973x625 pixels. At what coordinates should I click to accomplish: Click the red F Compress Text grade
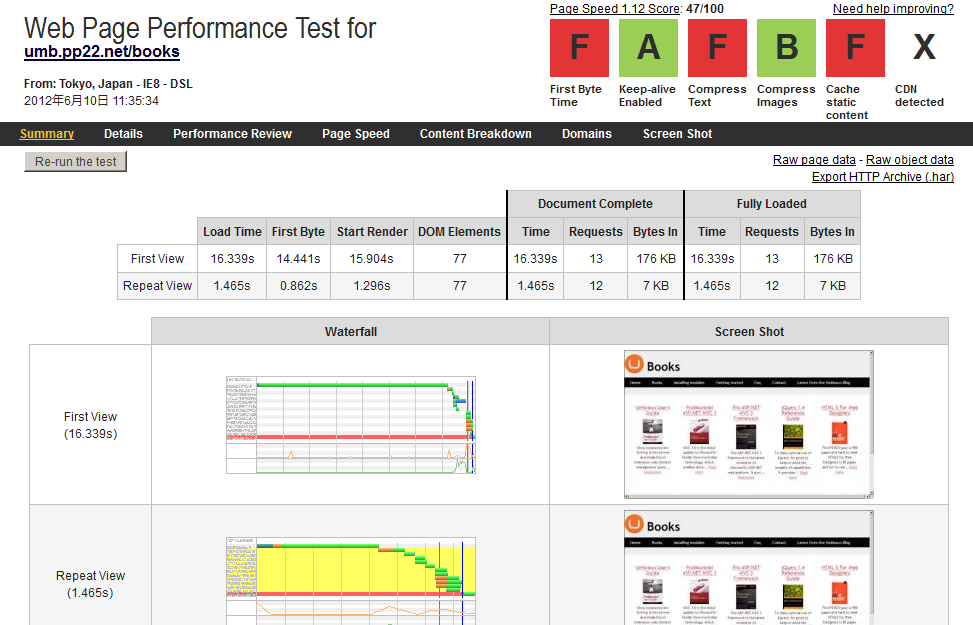click(717, 48)
